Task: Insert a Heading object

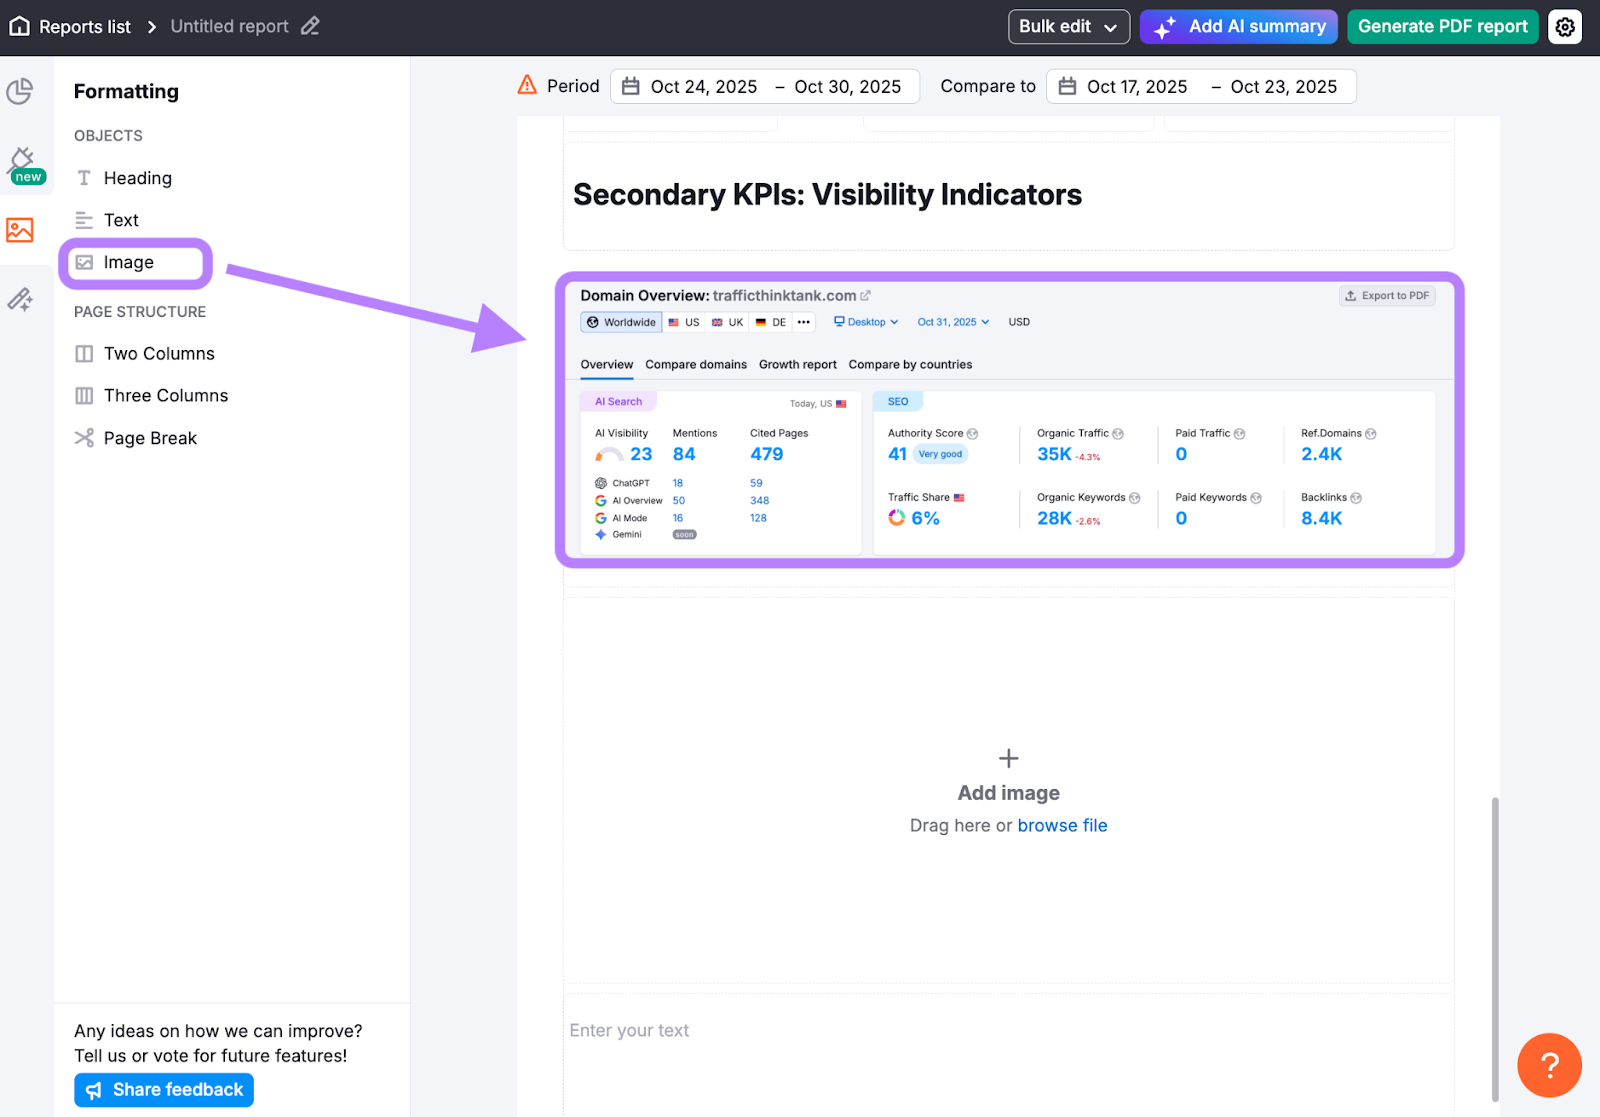Action: [x=137, y=177]
